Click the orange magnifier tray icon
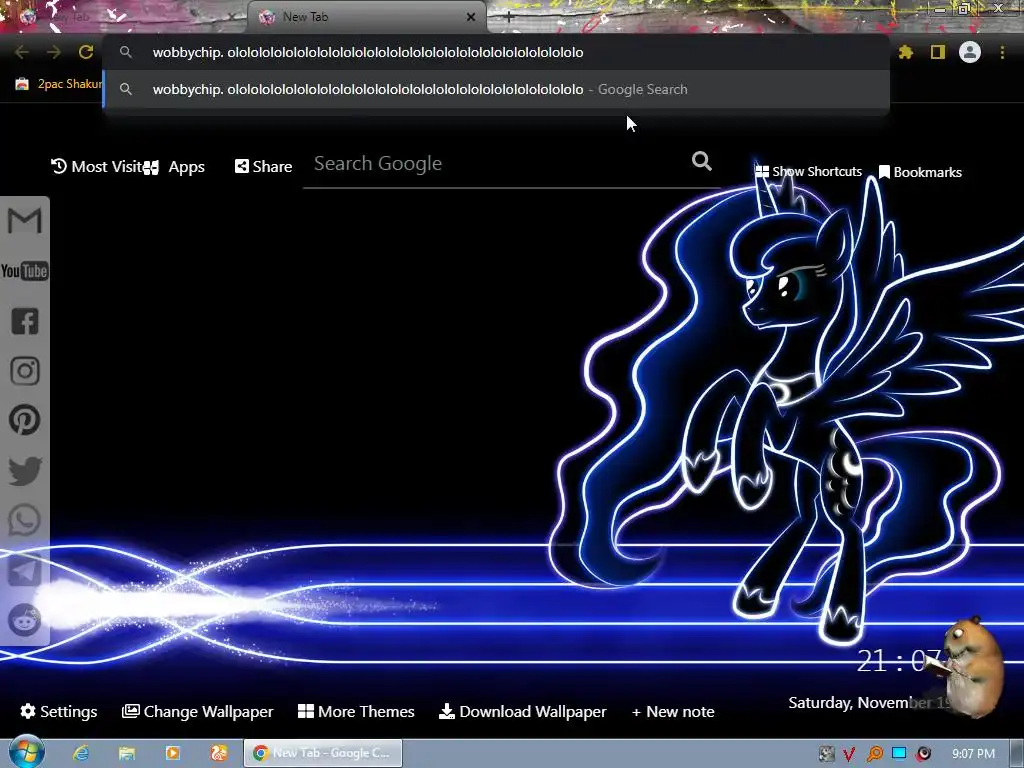1024x768 pixels. coord(874,754)
